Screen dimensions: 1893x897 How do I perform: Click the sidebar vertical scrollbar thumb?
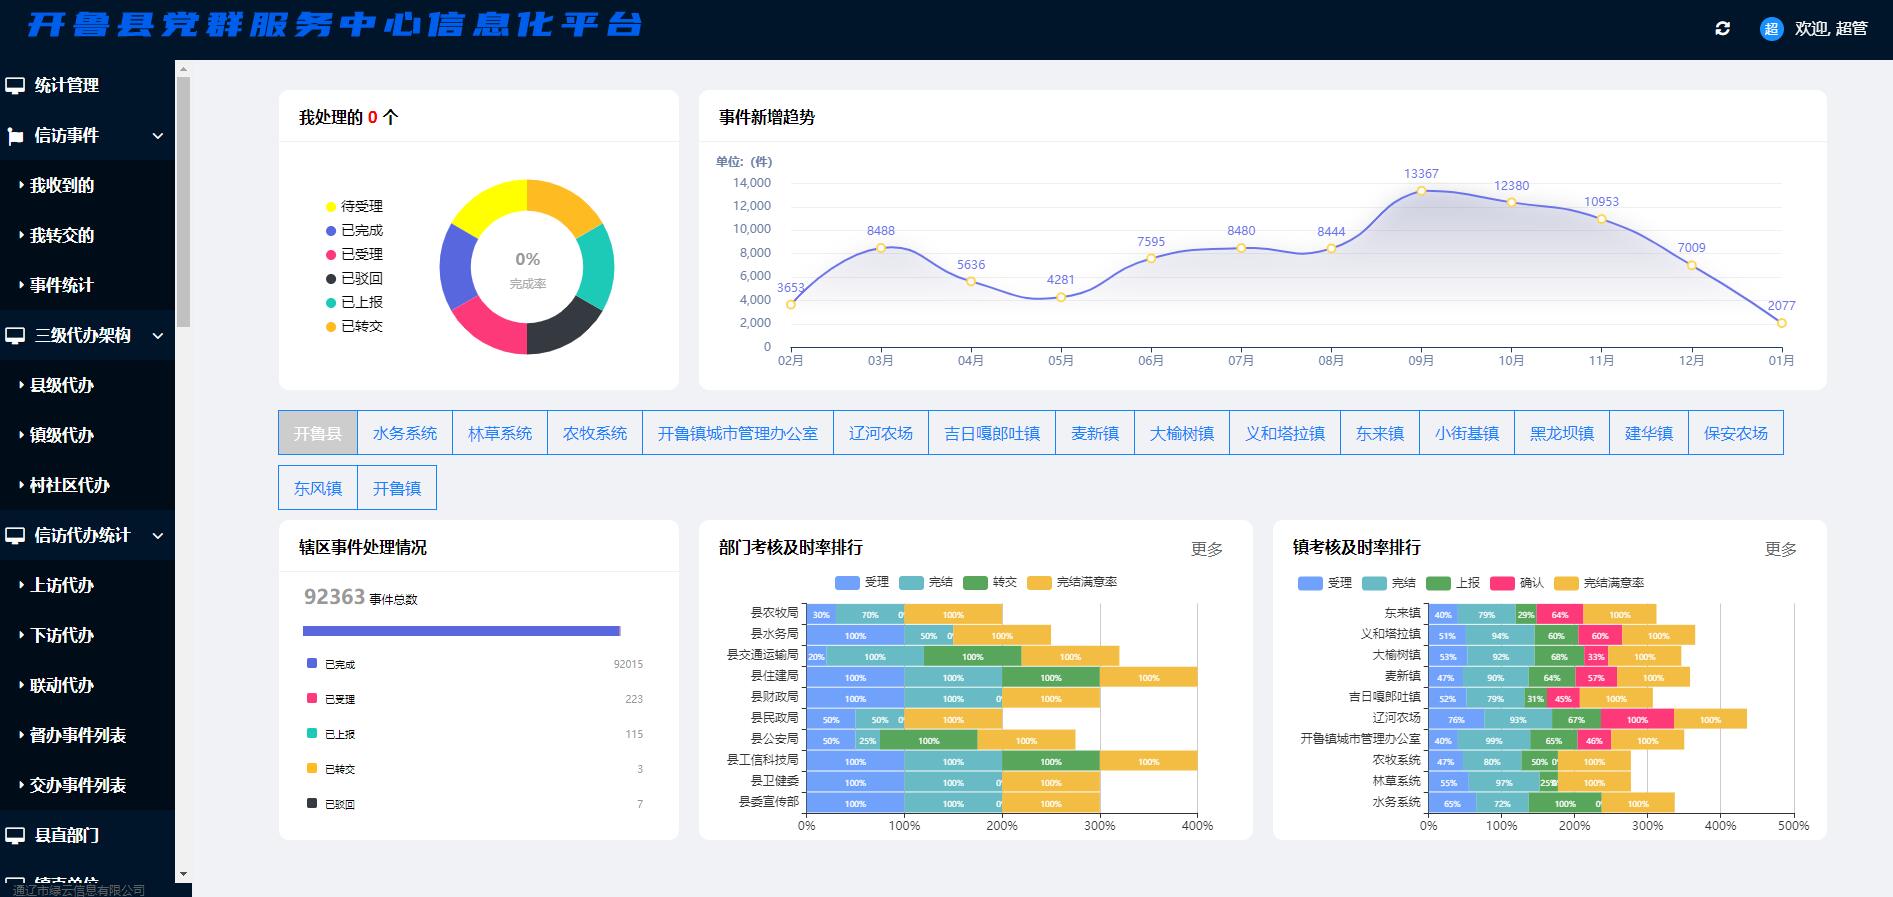click(183, 201)
